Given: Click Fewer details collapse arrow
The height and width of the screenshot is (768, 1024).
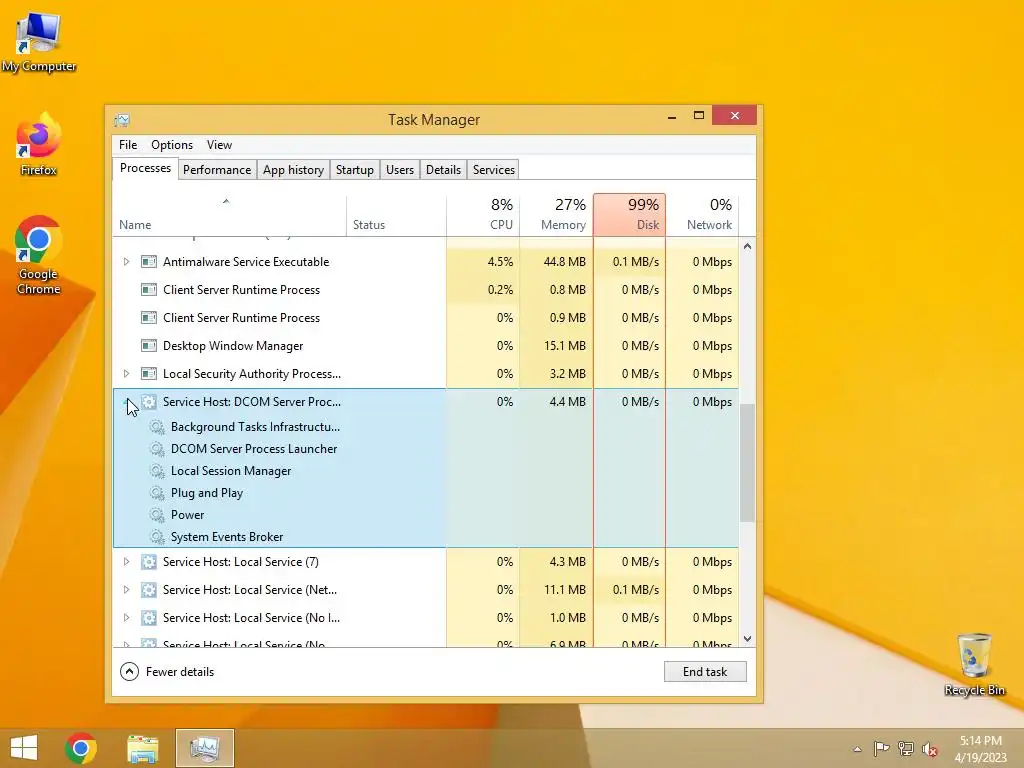Looking at the screenshot, I should click(129, 671).
